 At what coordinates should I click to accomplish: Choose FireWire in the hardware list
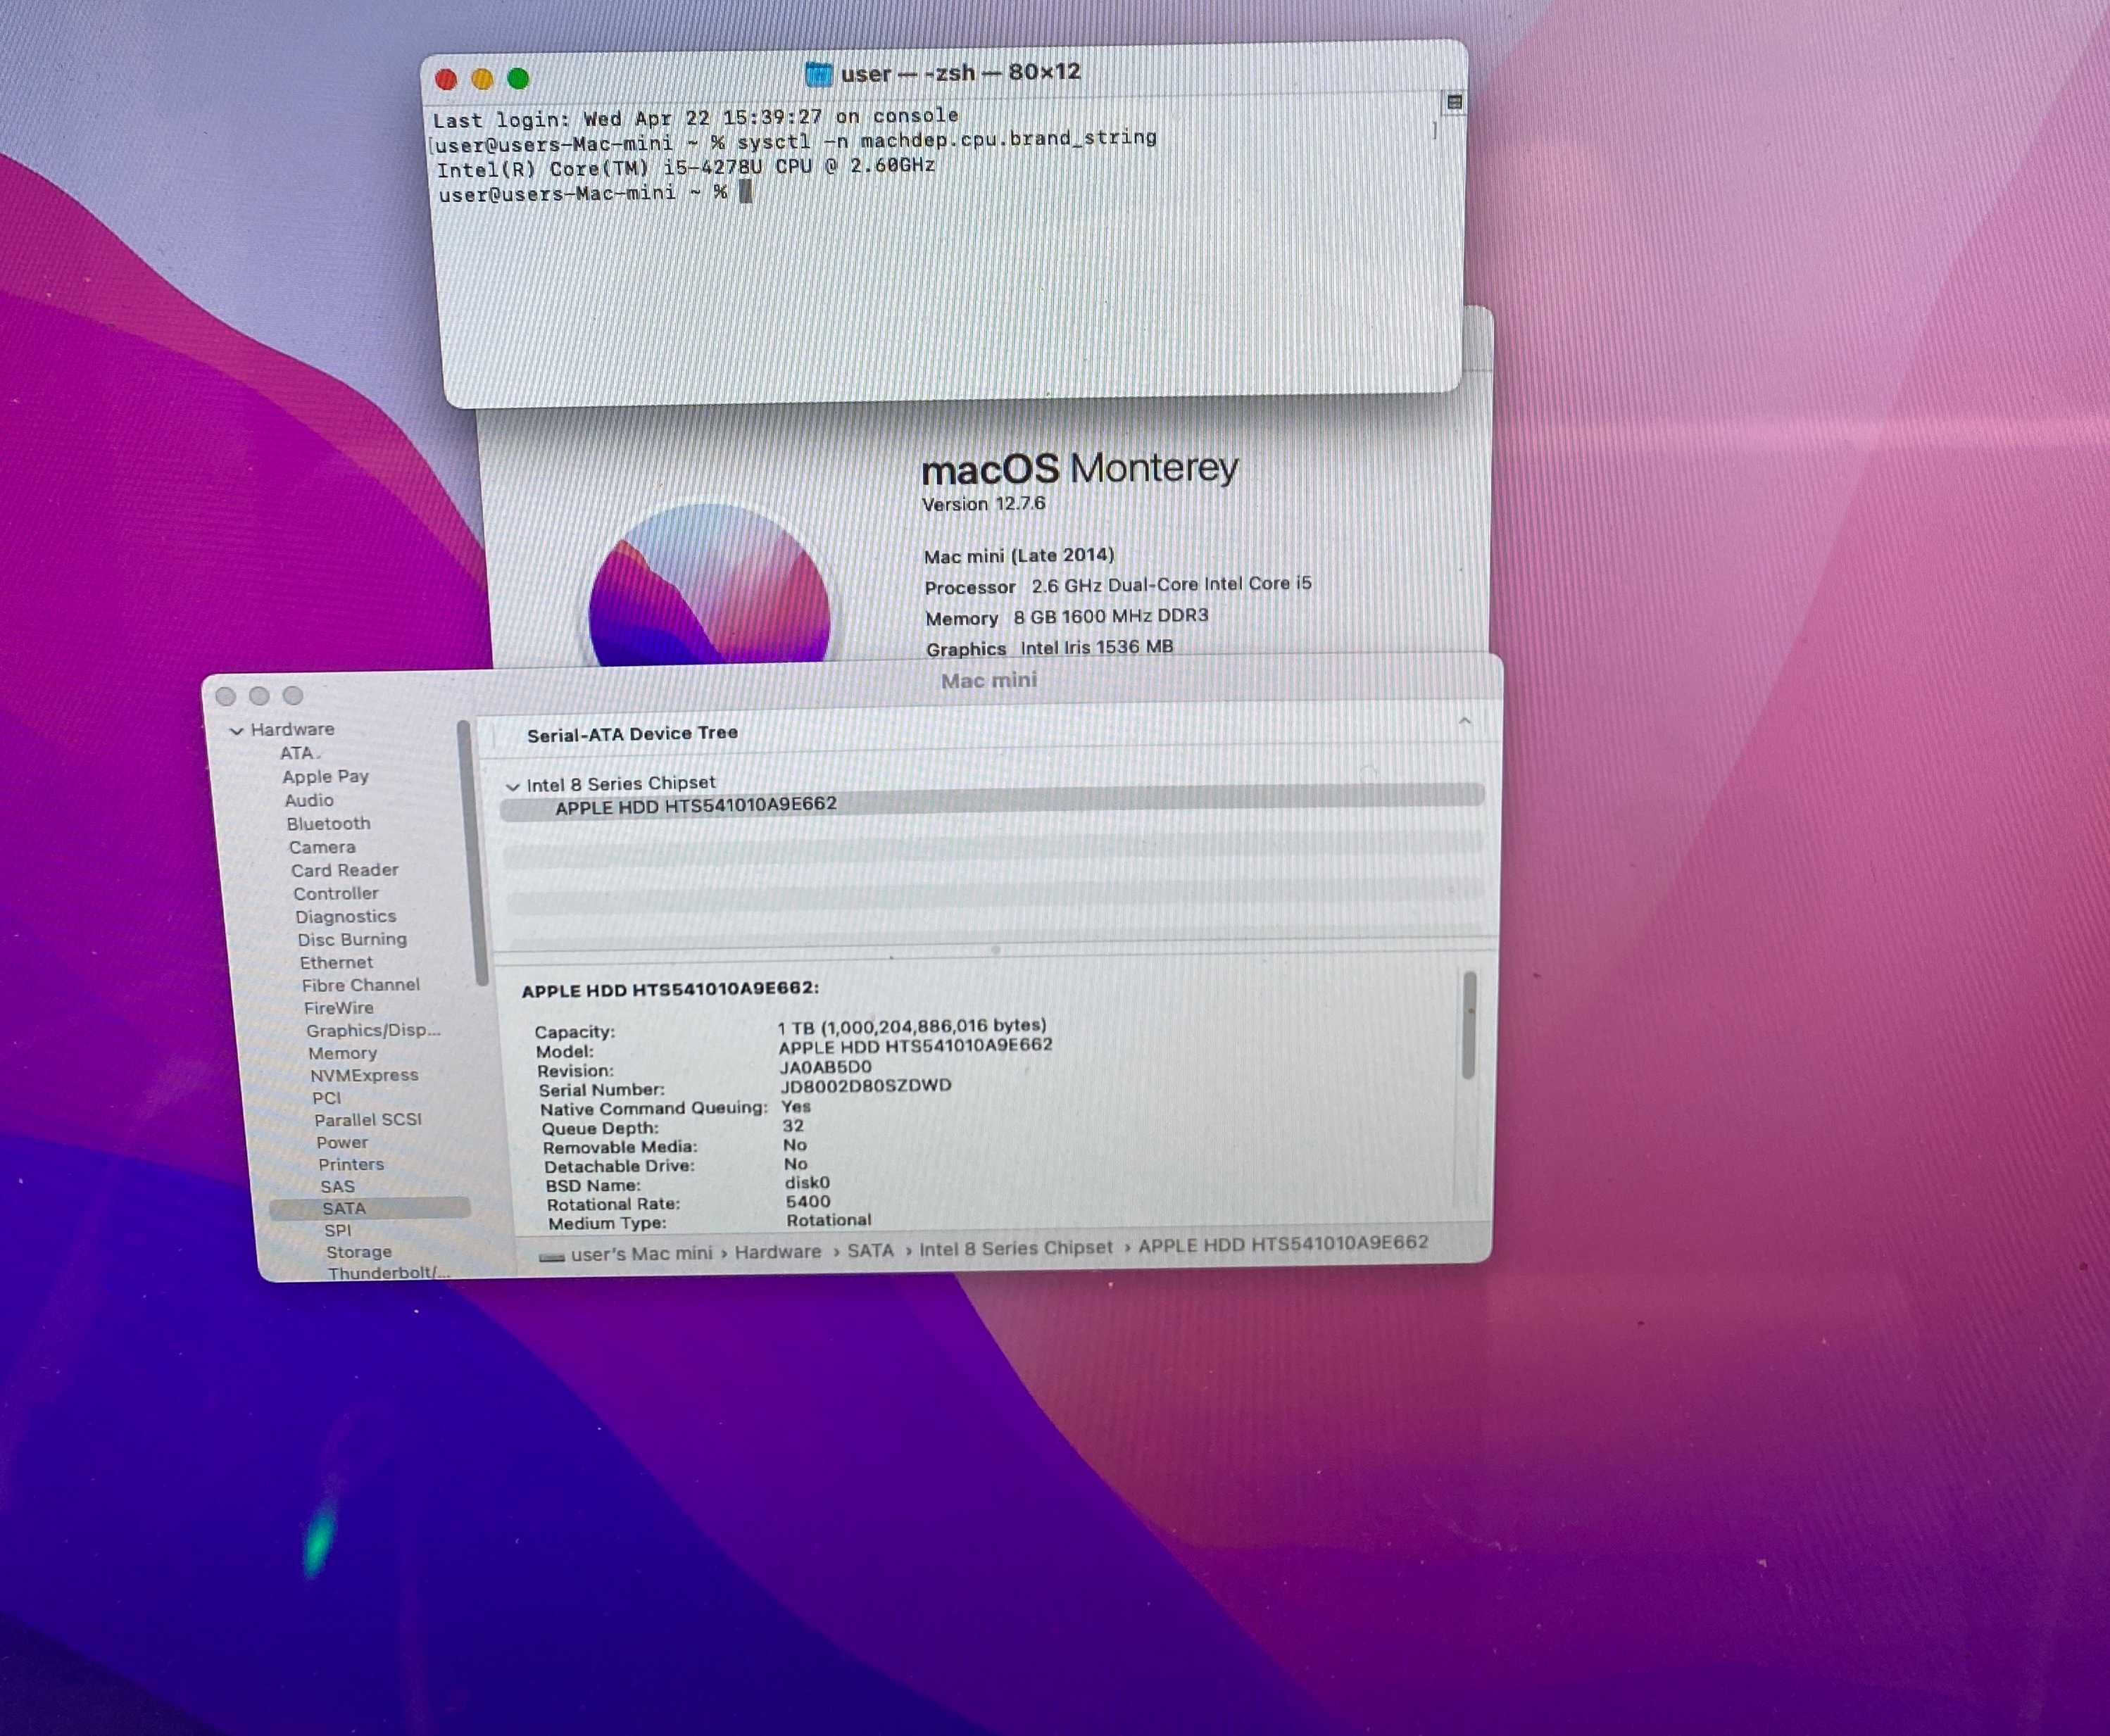point(339,1008)
